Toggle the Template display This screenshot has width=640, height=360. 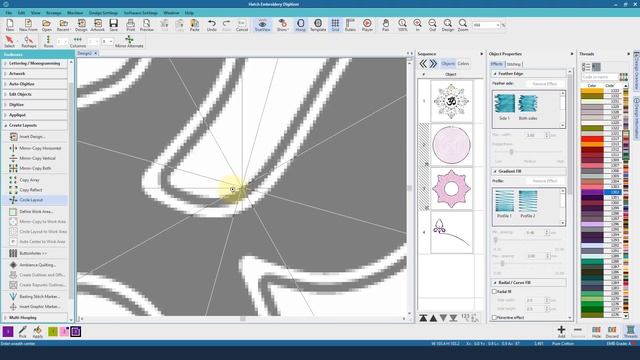pos(318,25)
